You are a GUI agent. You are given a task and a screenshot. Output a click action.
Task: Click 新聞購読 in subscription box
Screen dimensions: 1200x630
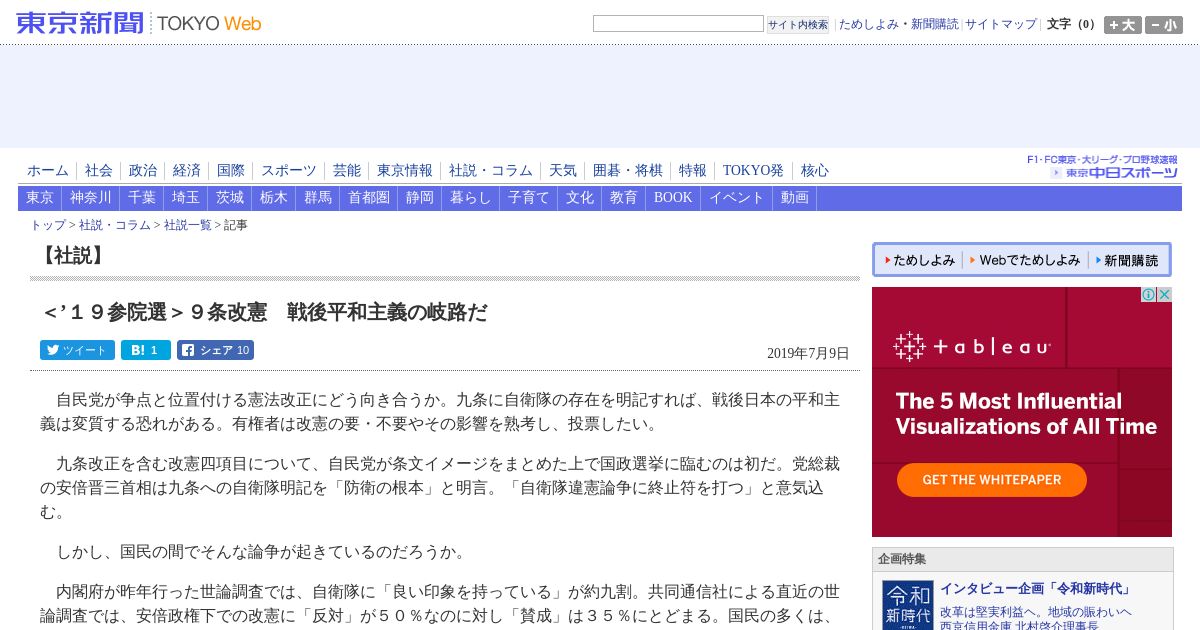[1127, 260]
